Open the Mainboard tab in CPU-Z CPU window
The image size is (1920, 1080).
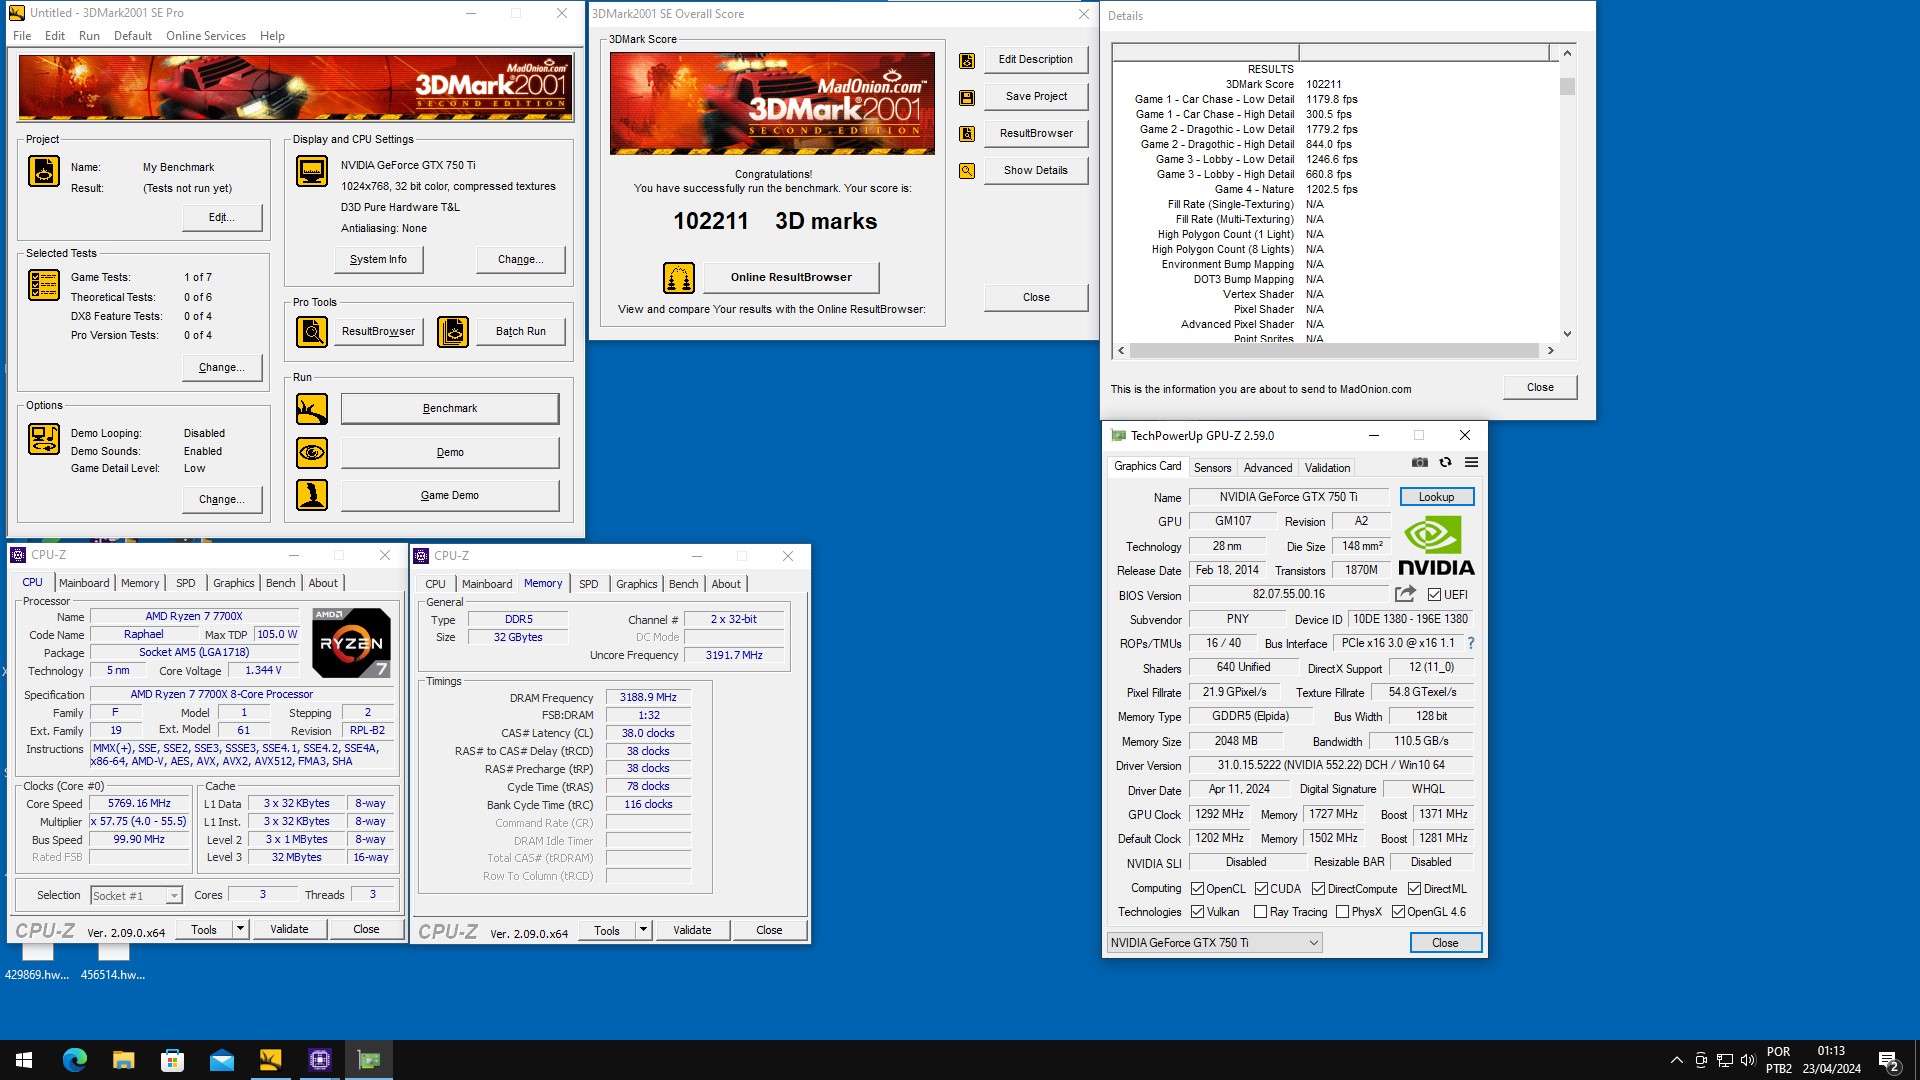84,583
